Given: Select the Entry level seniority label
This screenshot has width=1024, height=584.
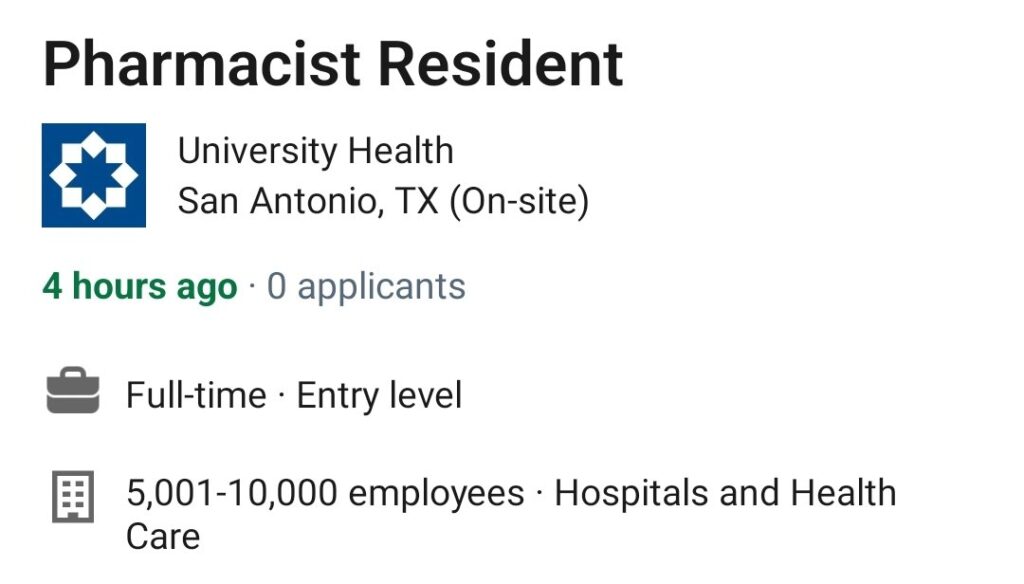Looking at the screenshot, I should click(x=379, y=395).
